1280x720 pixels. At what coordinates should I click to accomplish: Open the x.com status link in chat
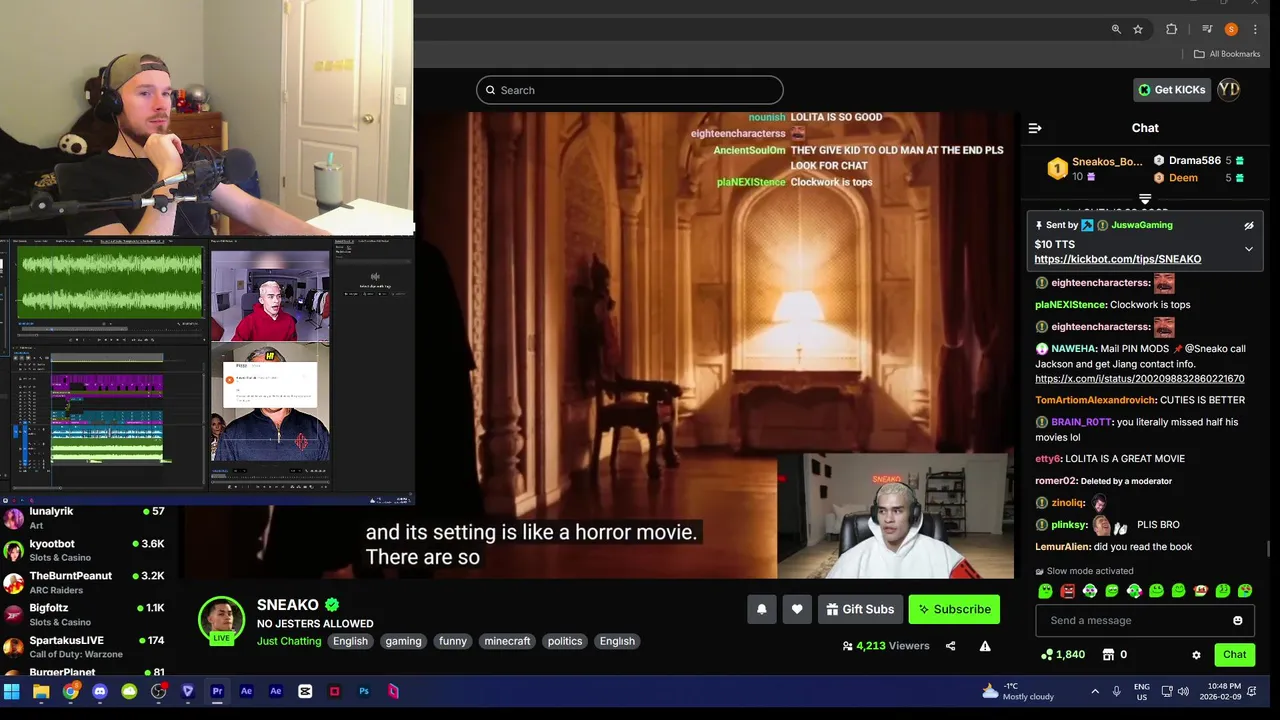tap(1140, 379)
